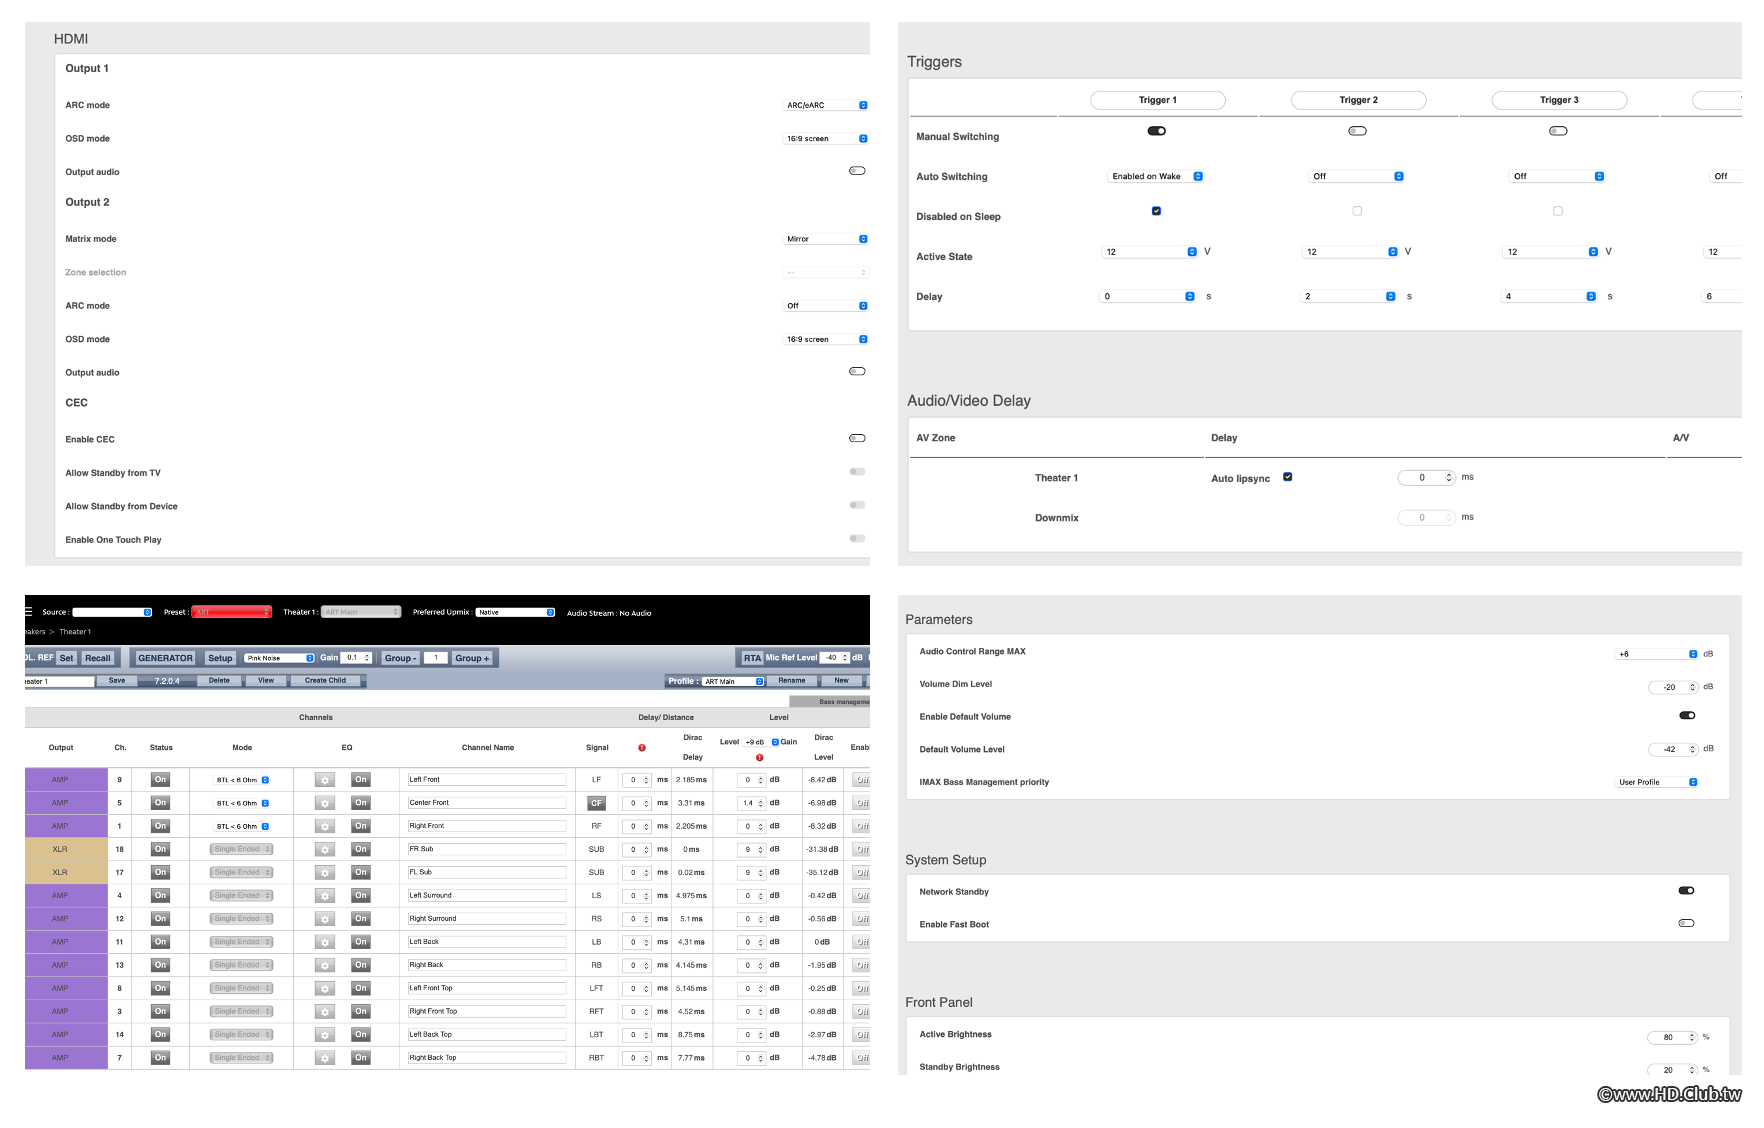Turn on Enable Fast Boot
Viewport: 1764px width, 1128px height.
pyautogui.click(x=1687, y=923)
